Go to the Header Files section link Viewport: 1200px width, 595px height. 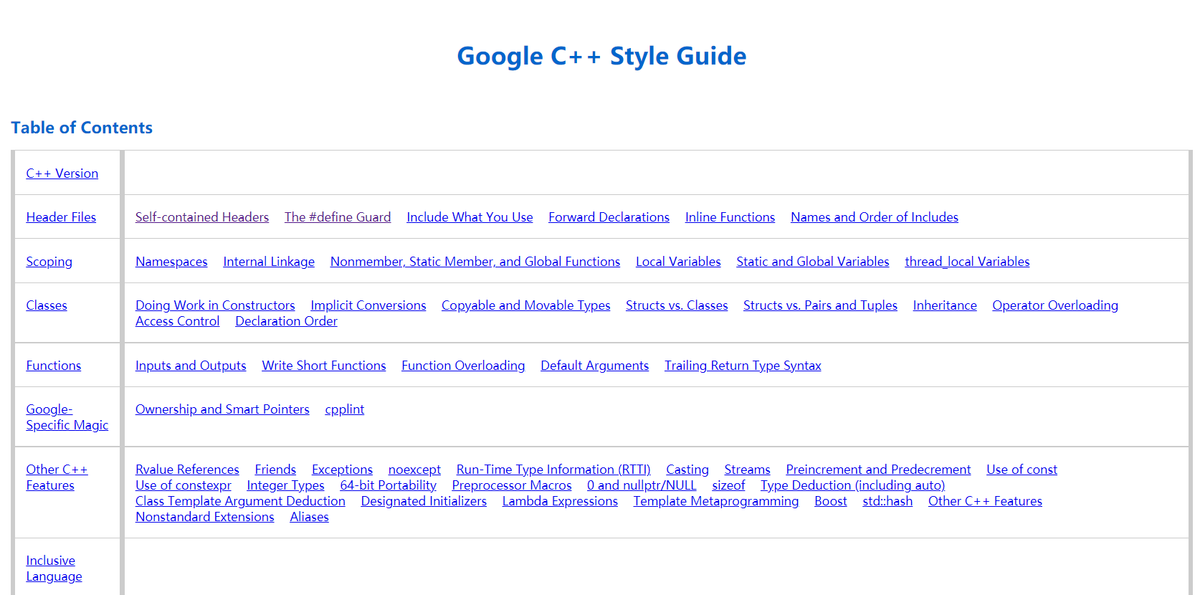[61, 217]
